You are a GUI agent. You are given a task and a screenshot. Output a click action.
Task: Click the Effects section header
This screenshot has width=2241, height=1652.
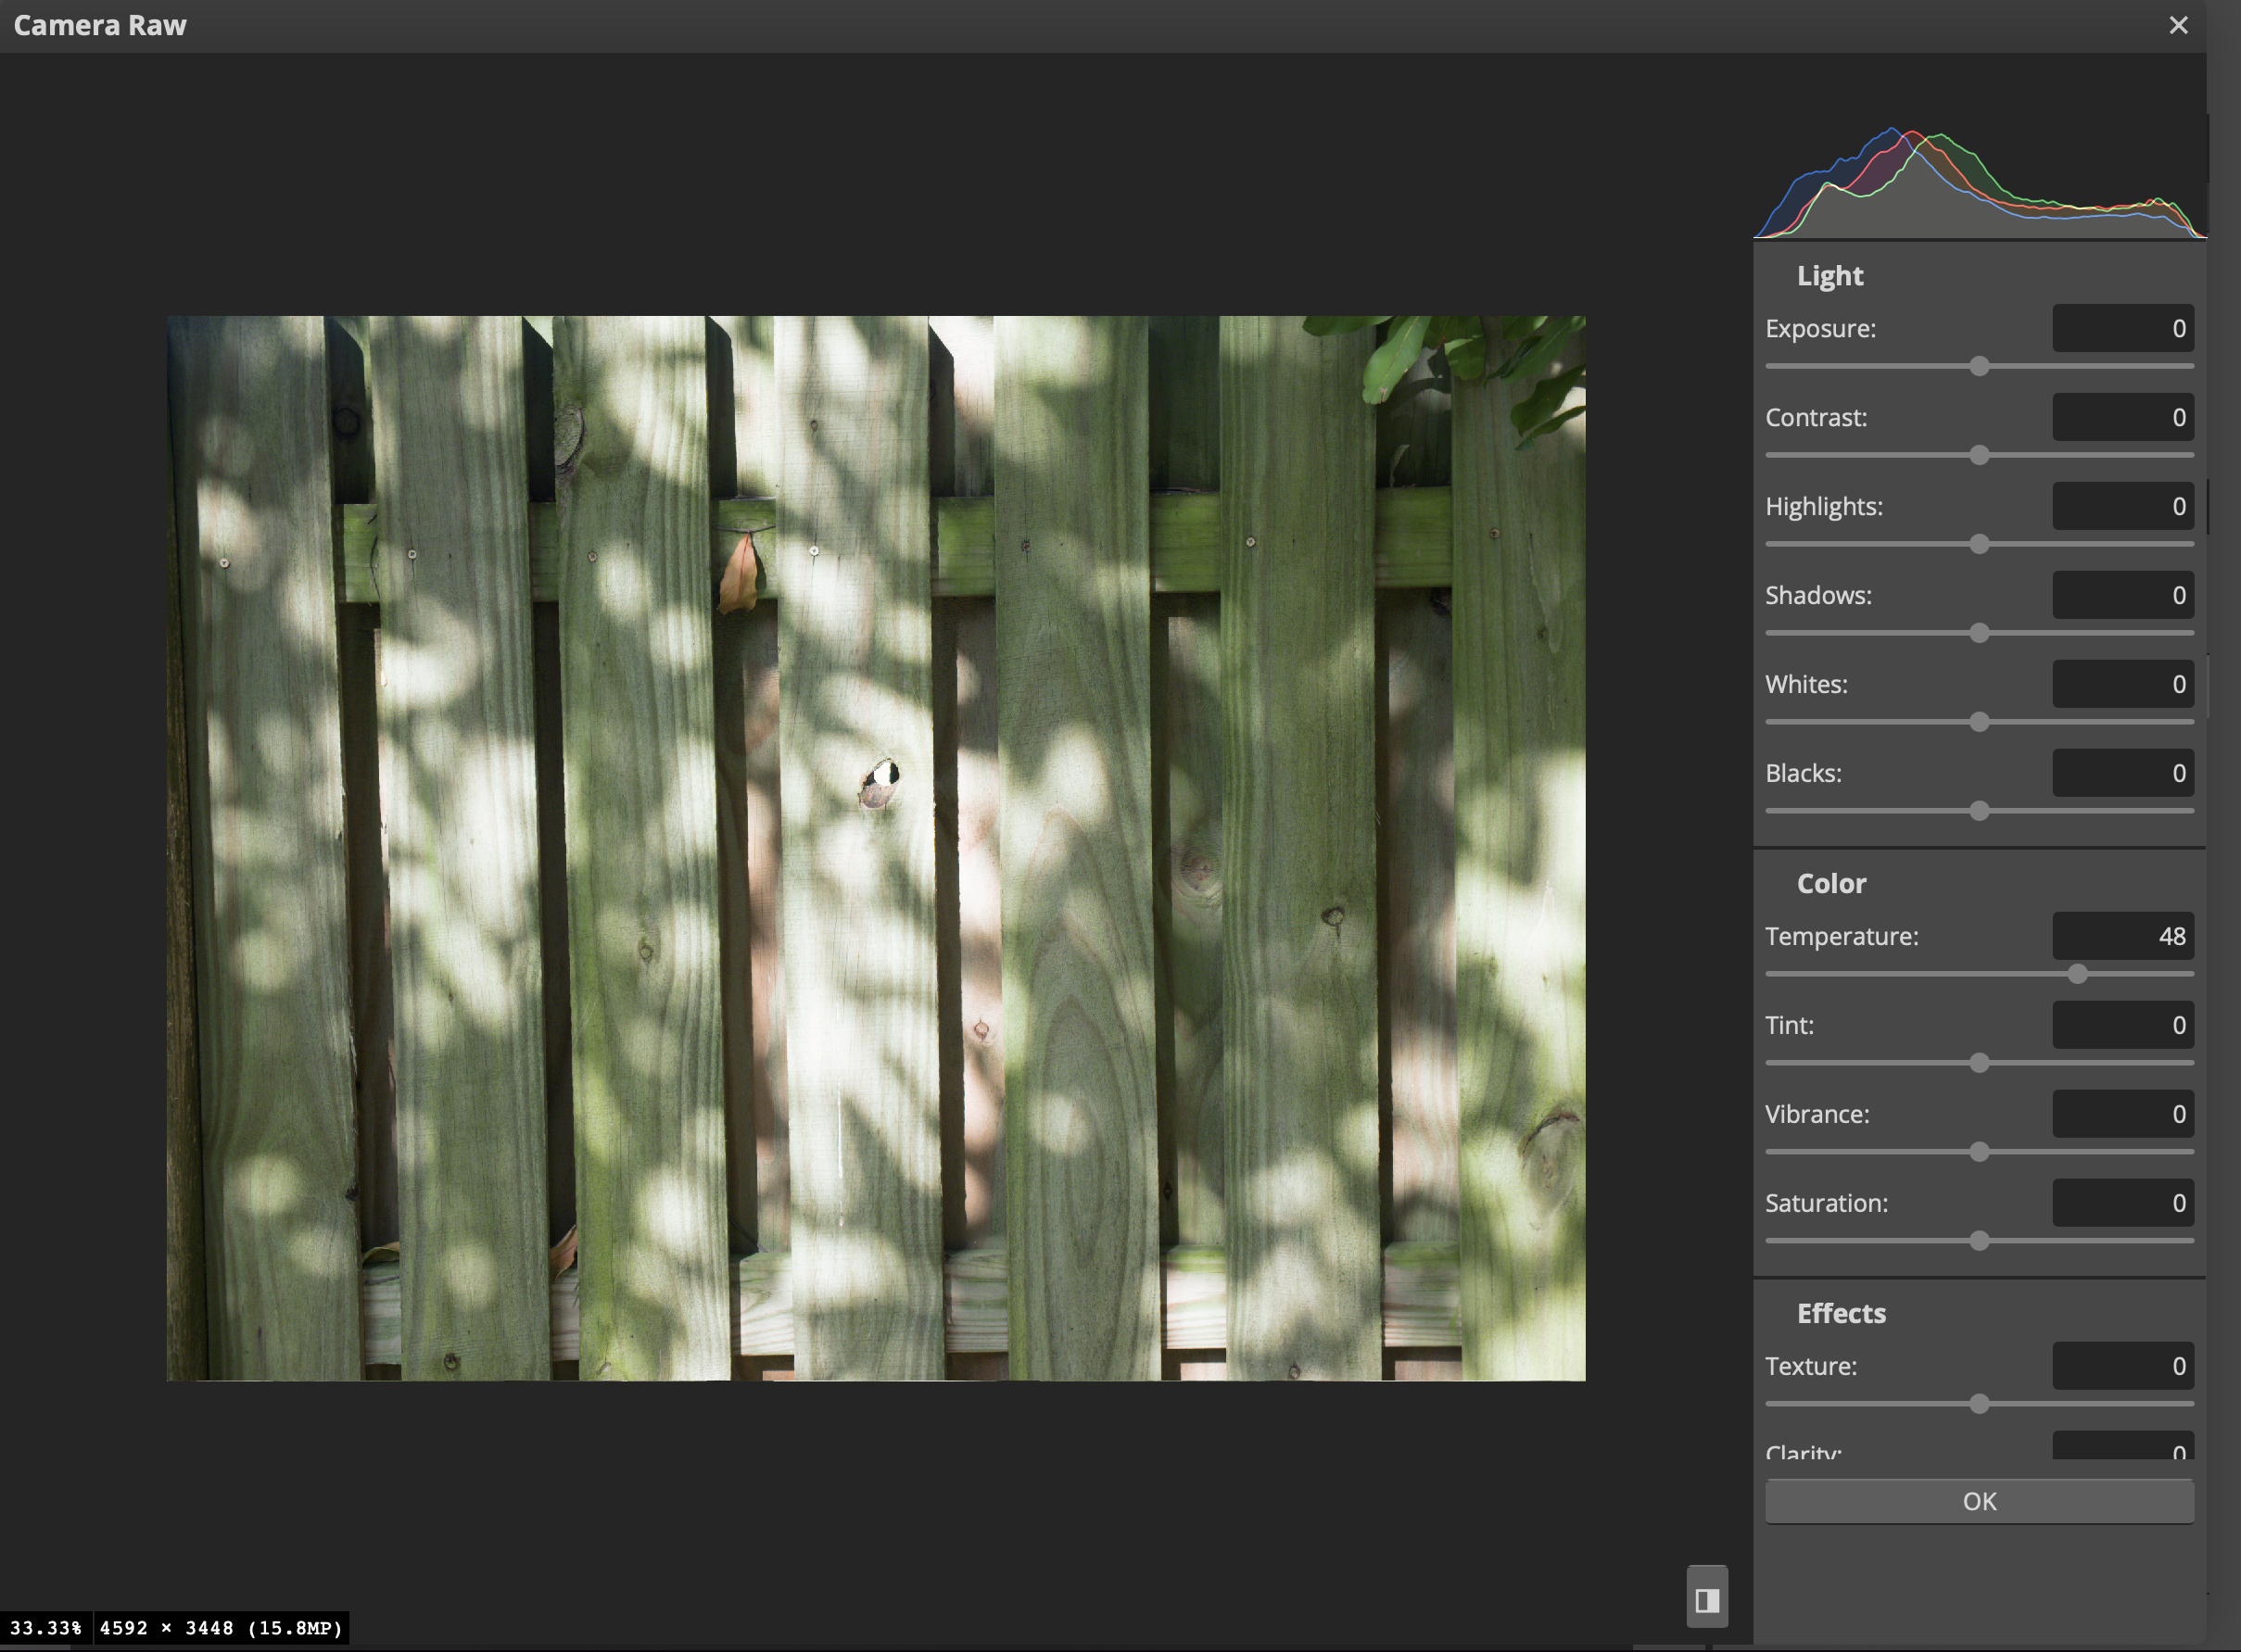[x=1840, y=1313]
